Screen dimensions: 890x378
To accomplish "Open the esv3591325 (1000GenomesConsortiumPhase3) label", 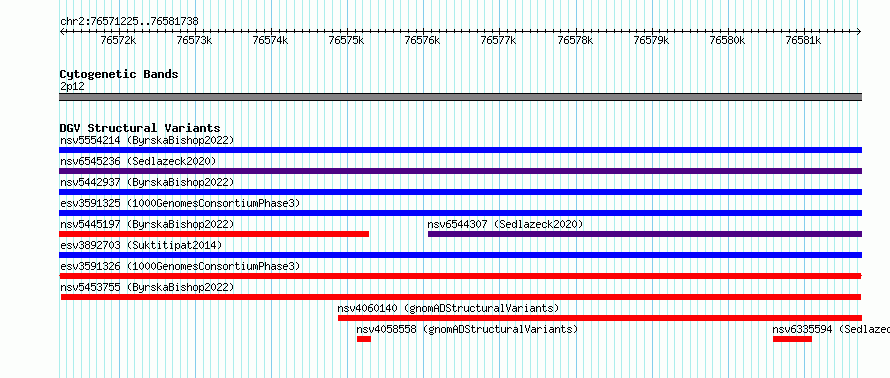I will click(x=180, y=203).
